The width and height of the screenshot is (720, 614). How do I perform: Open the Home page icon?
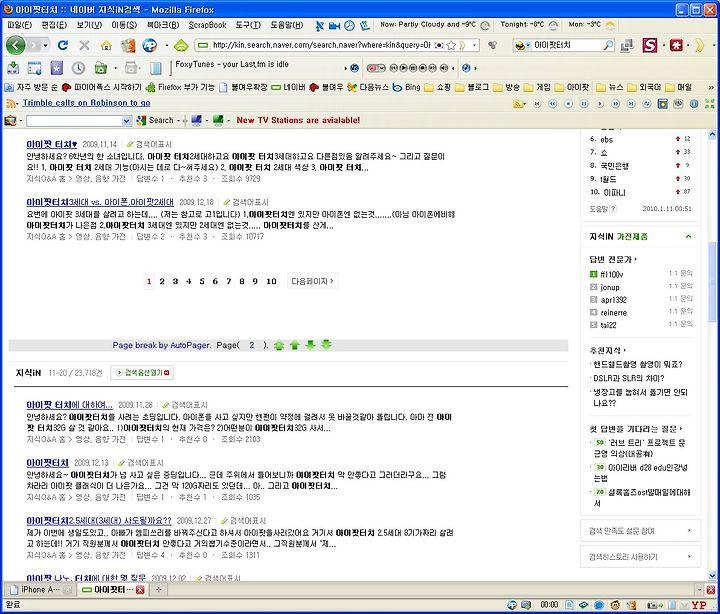106,45
